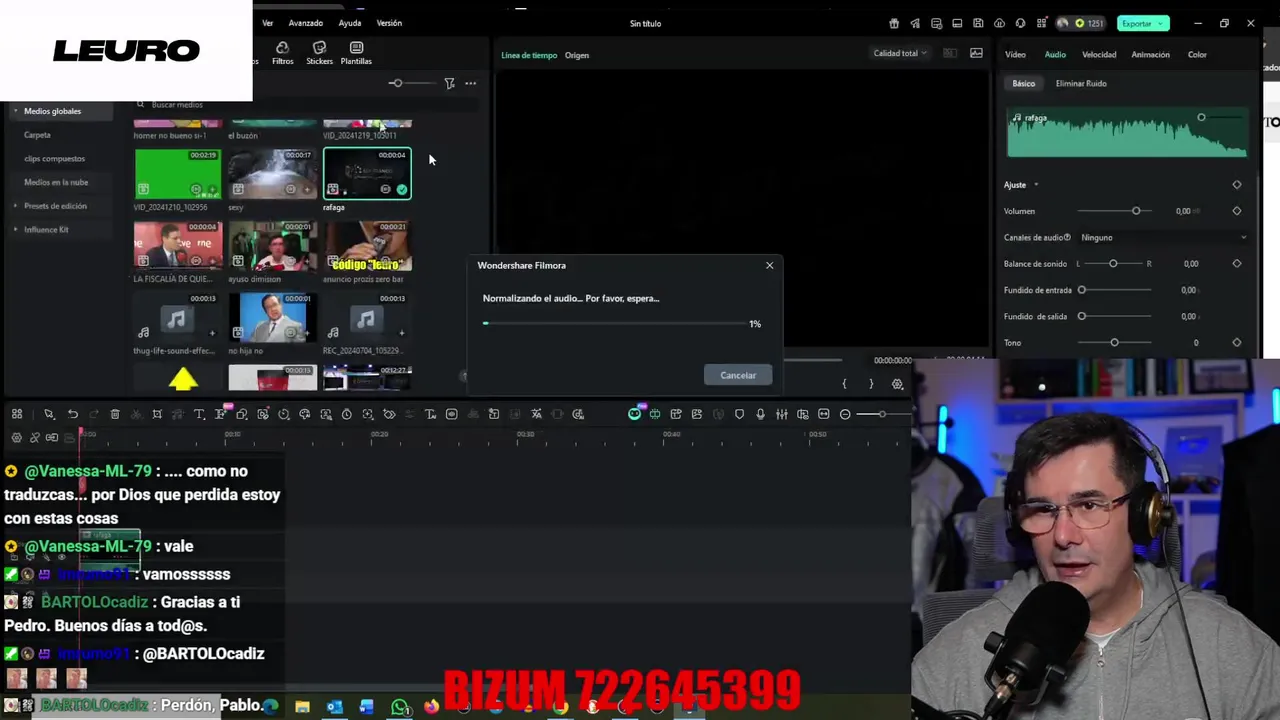Click the green AI copilot icon in timeline toolbar

pyautogui.click(x=634, y=414)
